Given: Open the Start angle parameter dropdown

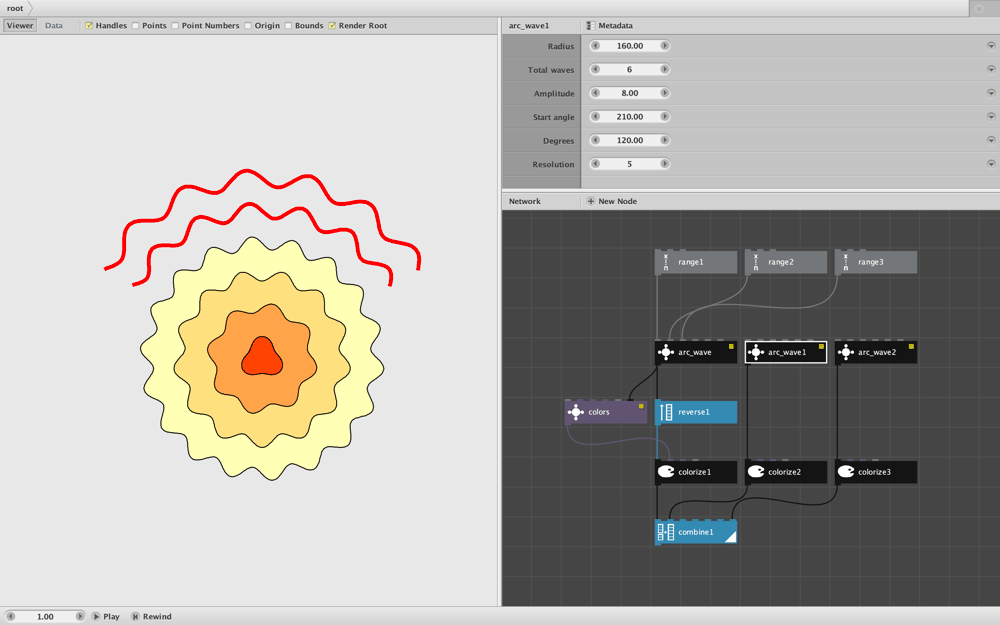Looking at the screenshot, I should 991,117.
